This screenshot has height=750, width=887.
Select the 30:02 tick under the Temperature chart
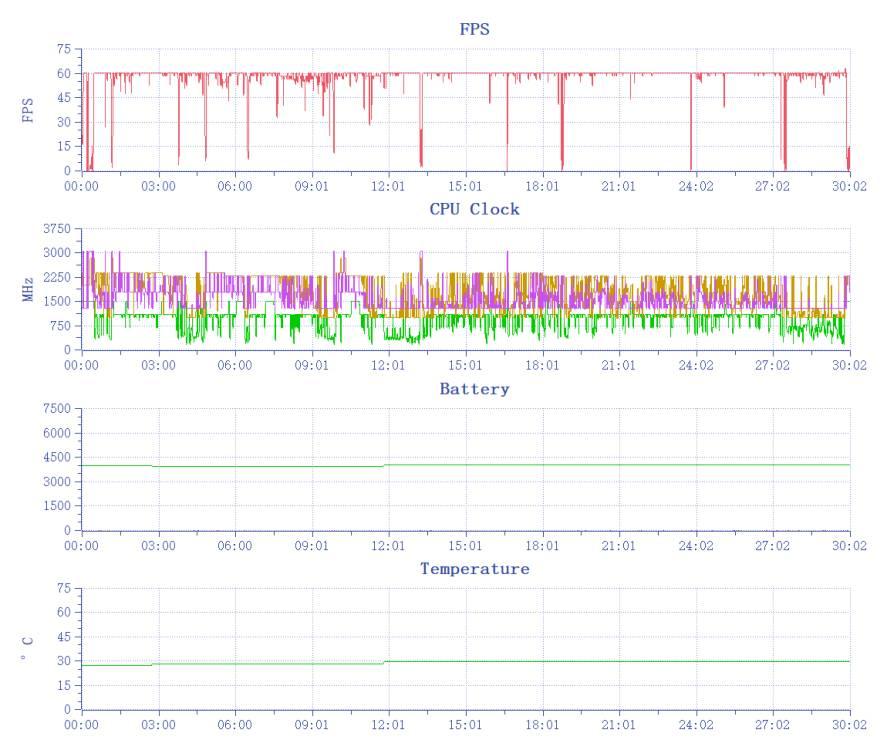849,726
